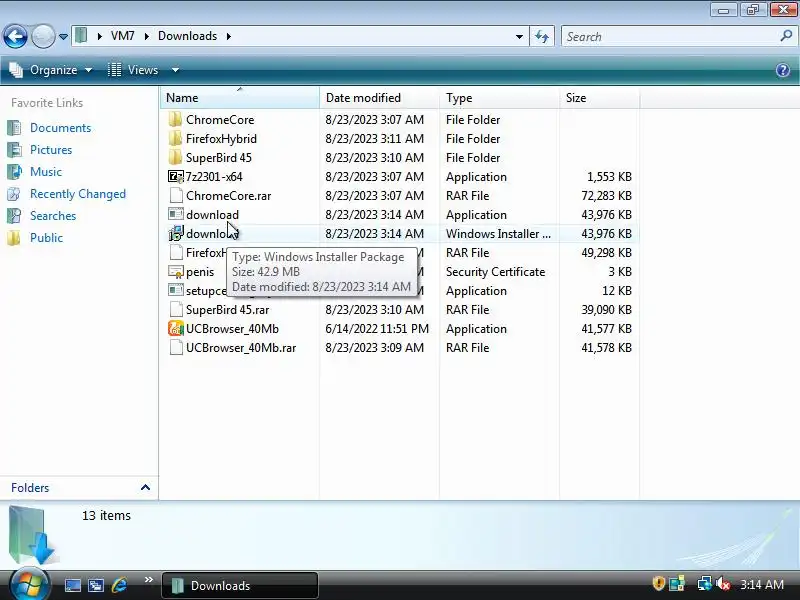Expand the arrow between VM7 and Downloads

click(x=146, y=36)
